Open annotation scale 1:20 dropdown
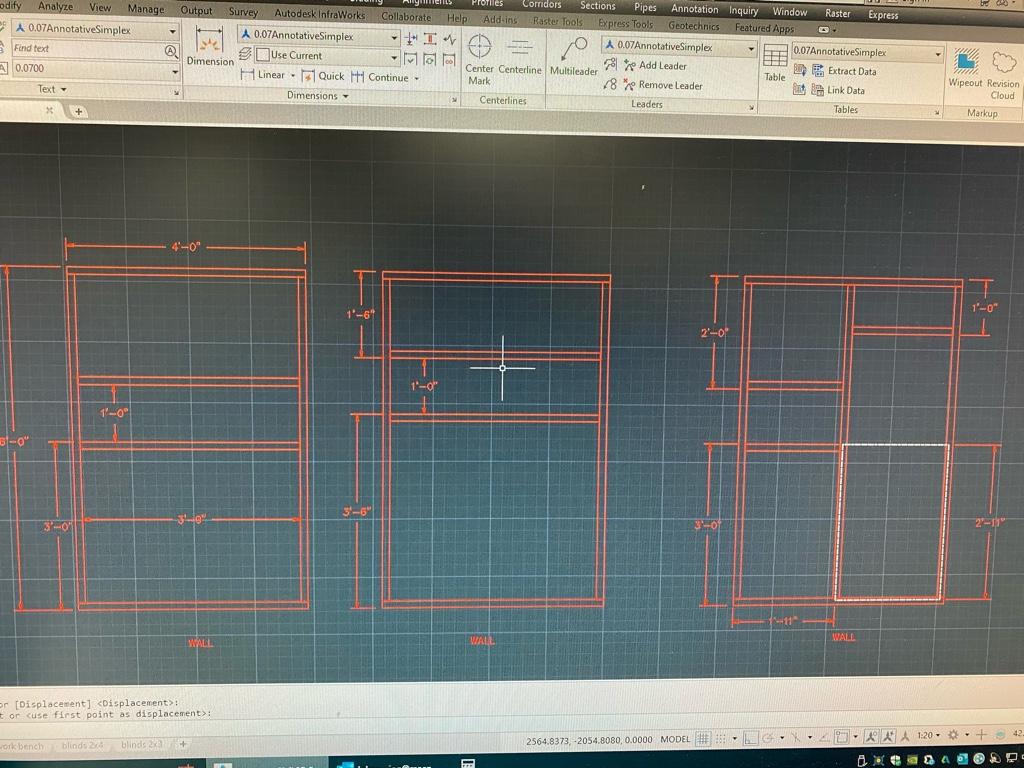Screen dimensions: 1024x768 click(x=928, y=735)
